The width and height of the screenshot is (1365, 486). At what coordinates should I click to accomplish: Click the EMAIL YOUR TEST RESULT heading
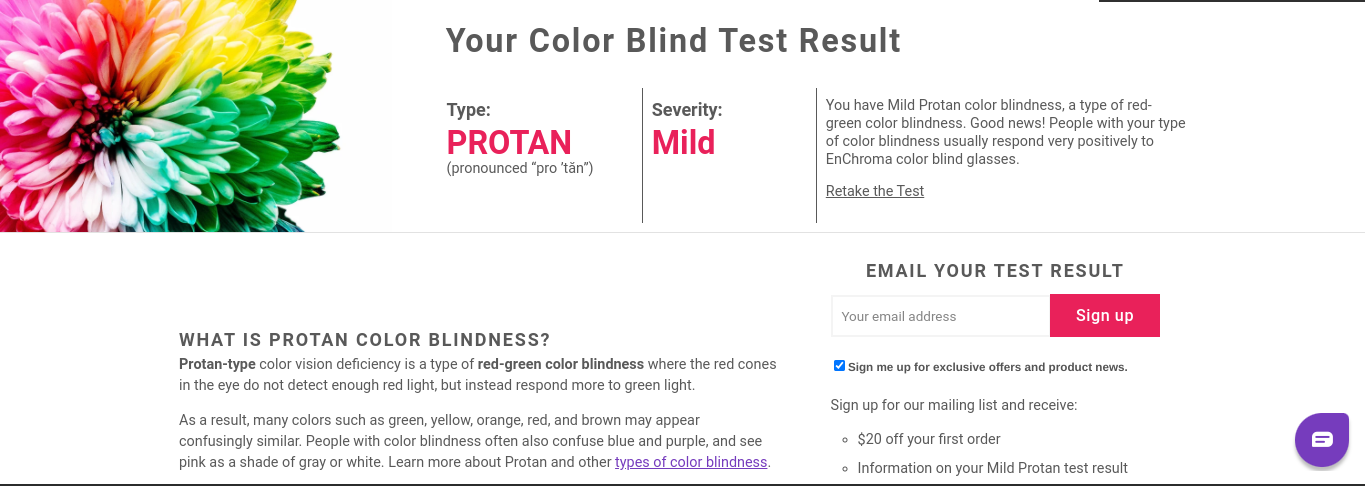(x=994, y=271)
